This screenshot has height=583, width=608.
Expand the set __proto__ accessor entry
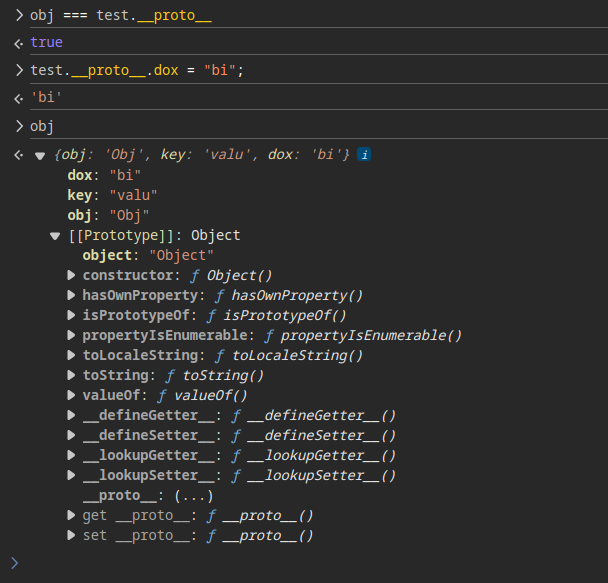point(71,535)
